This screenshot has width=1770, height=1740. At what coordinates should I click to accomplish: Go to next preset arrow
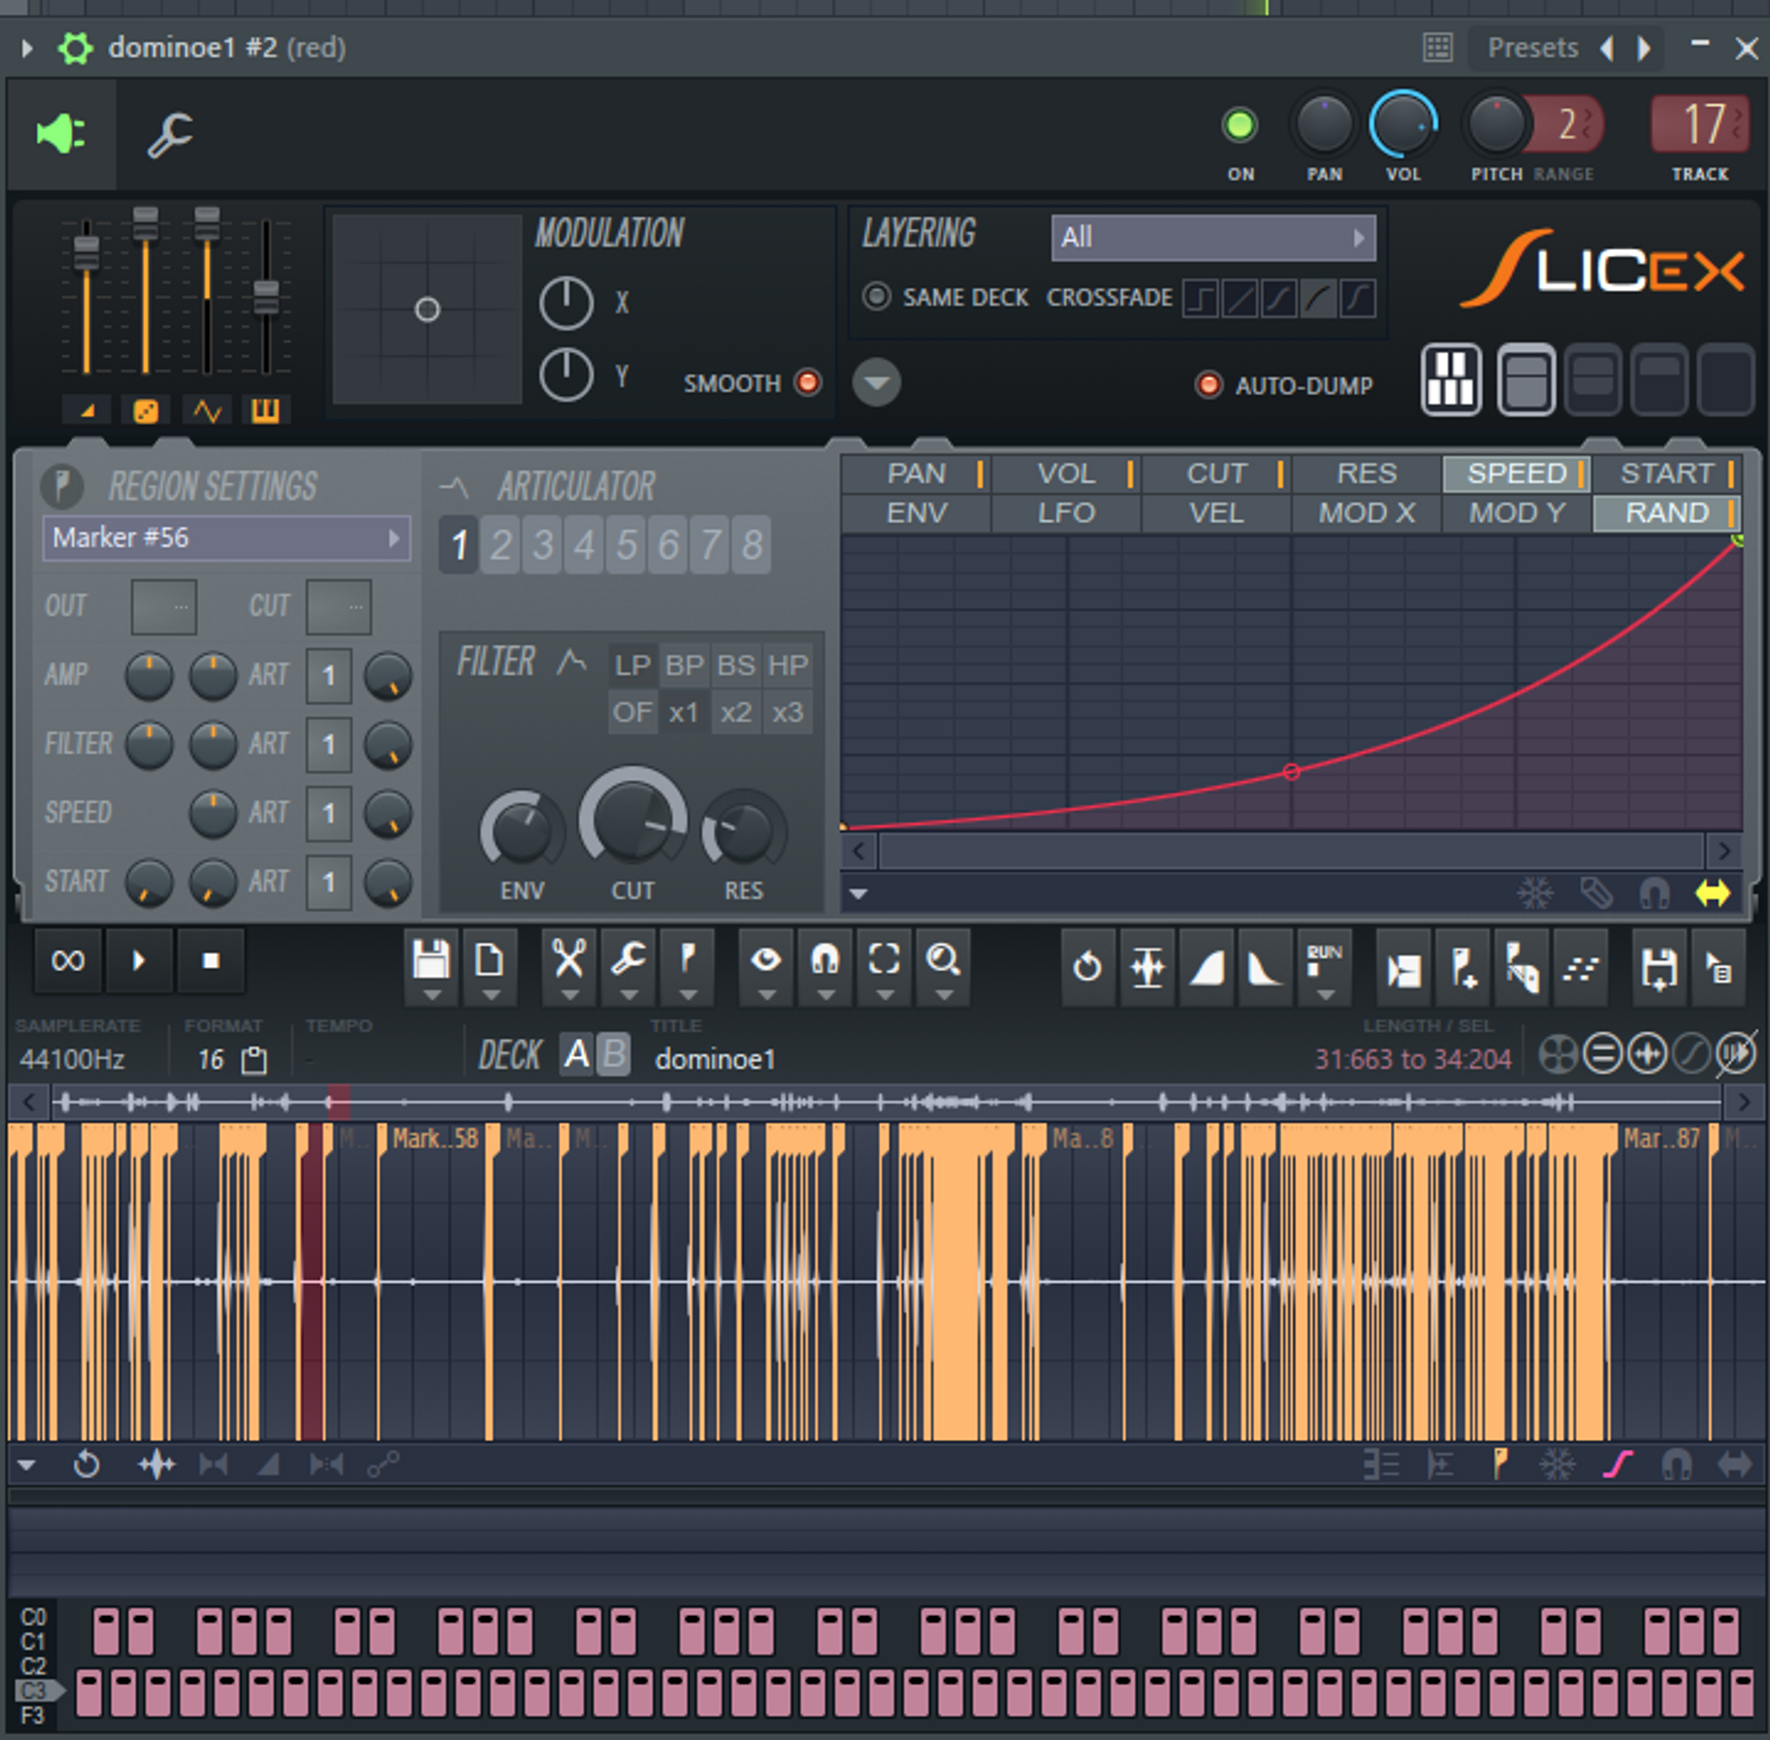click(1643, 48)
